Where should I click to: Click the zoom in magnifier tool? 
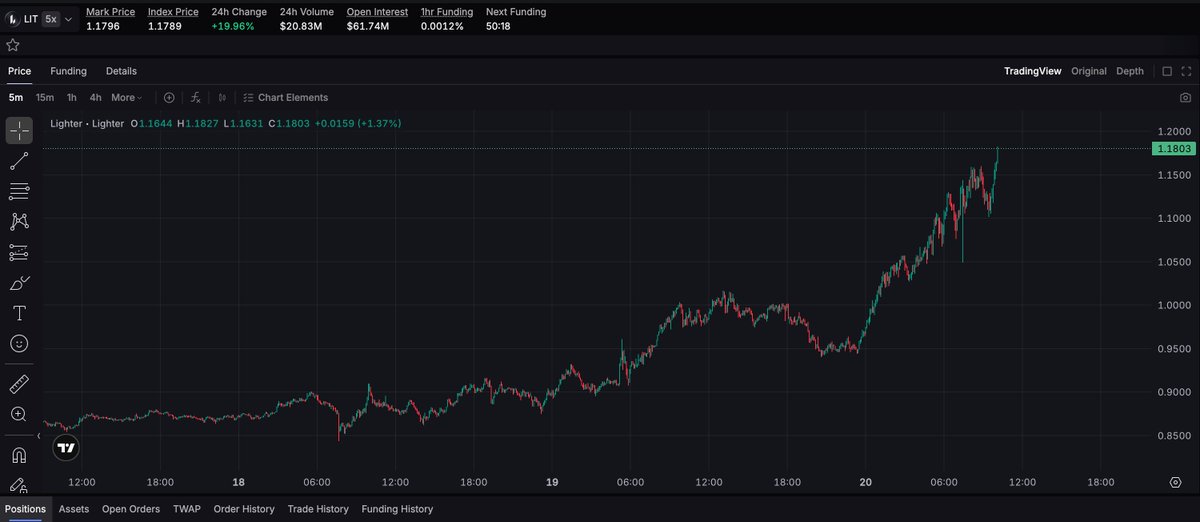pyautogui.click(x=19, y=414)
